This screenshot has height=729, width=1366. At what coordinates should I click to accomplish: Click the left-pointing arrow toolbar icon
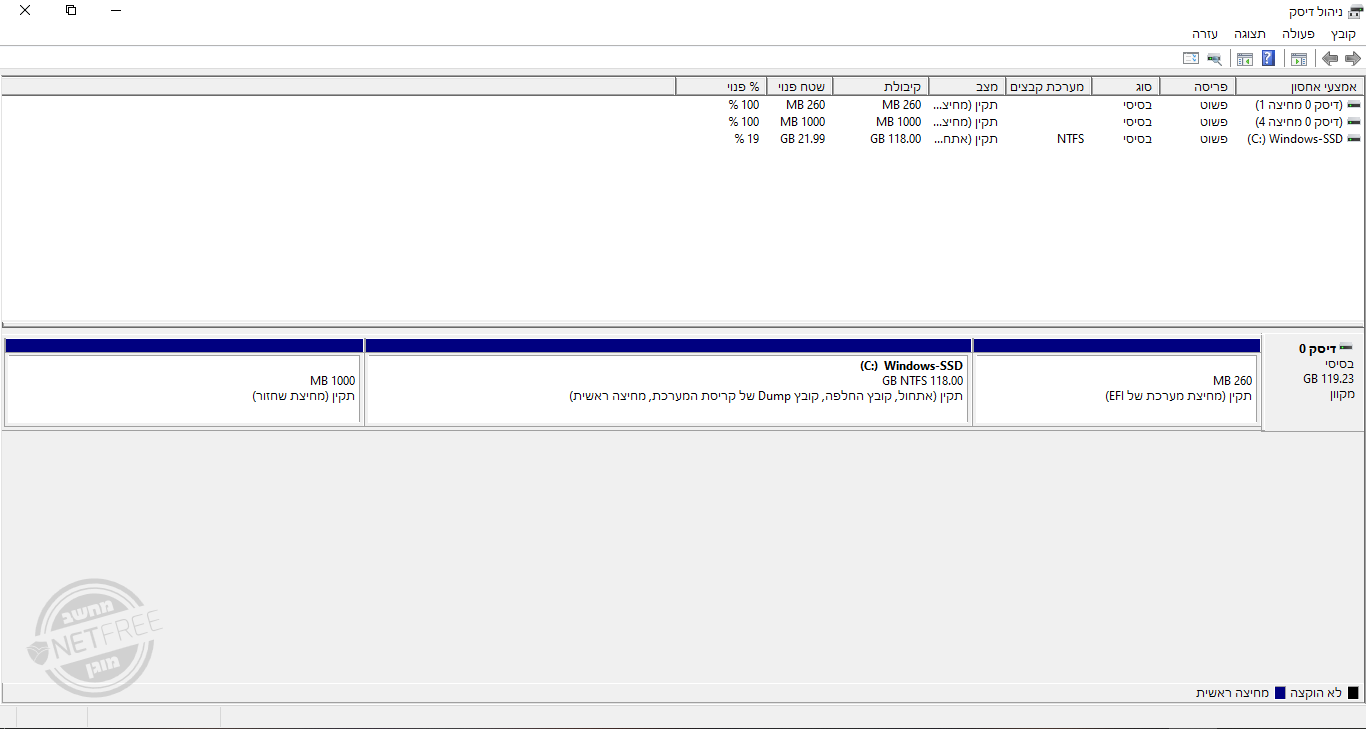(x=1330, y=59)
